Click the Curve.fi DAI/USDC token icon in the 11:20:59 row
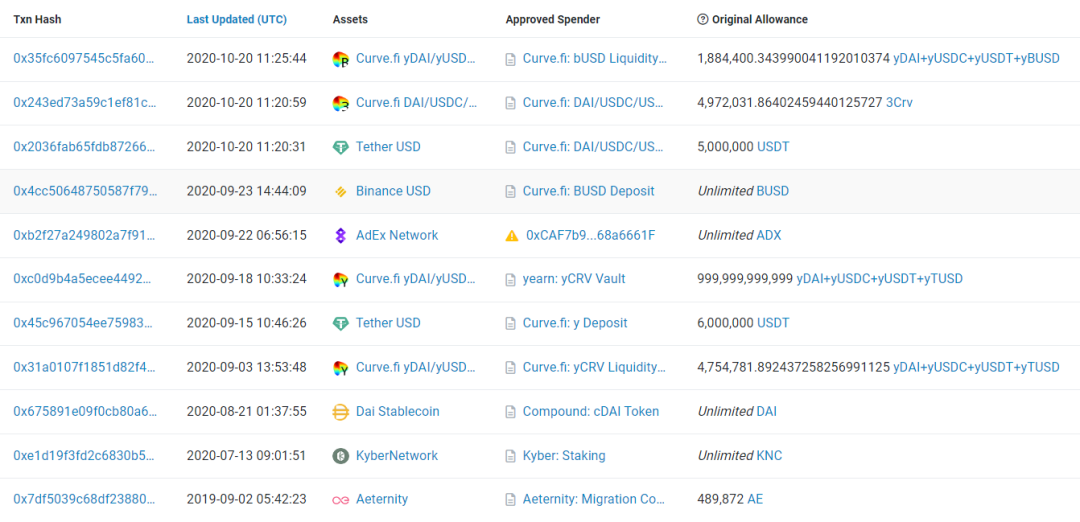 341,103
